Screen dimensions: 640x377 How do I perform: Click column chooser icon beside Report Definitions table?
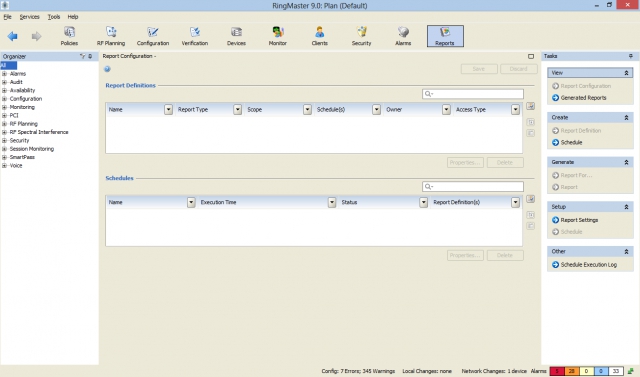(530, 106)
